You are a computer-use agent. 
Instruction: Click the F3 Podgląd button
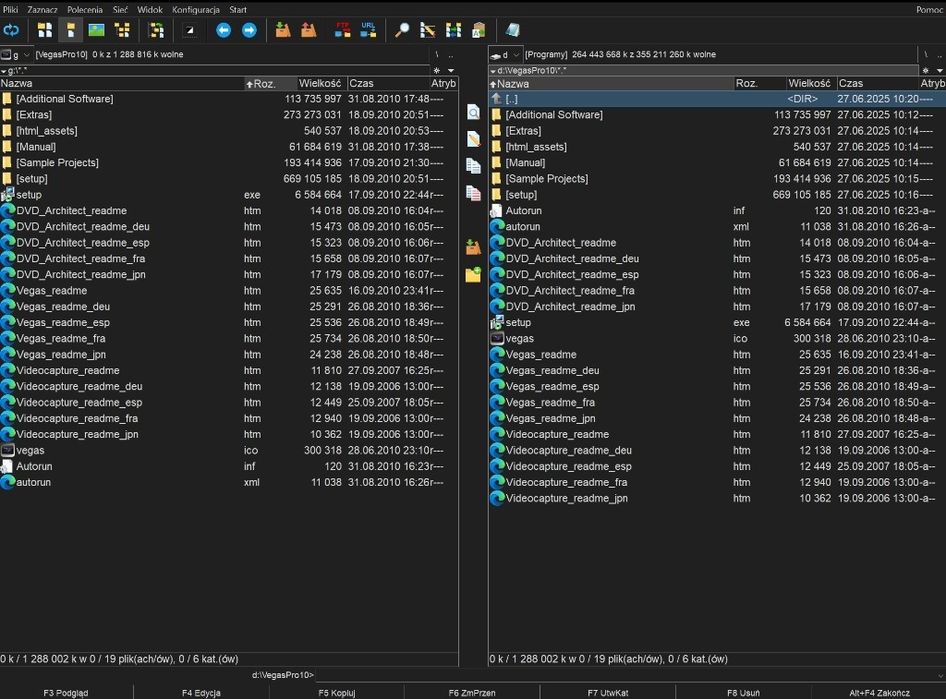point(66,693)
